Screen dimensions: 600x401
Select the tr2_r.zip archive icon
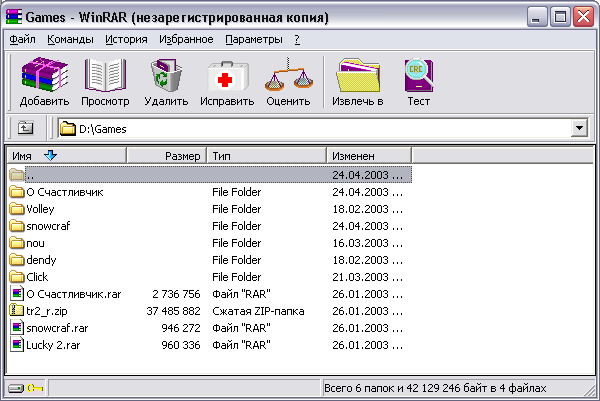click(x=17, y=311)
